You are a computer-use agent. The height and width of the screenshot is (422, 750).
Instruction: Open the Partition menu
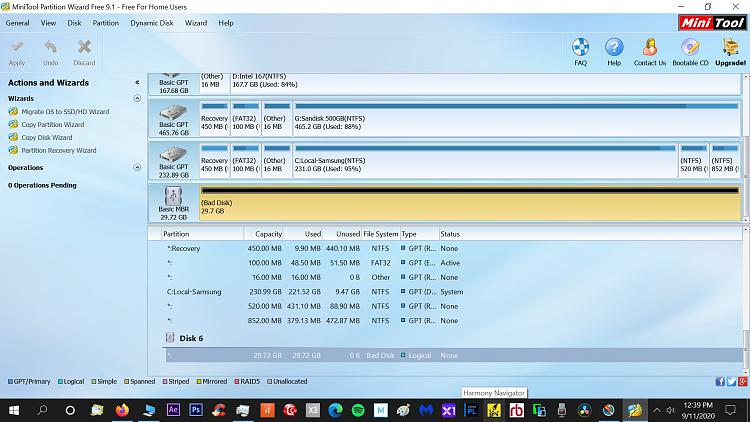coord(105,23)
